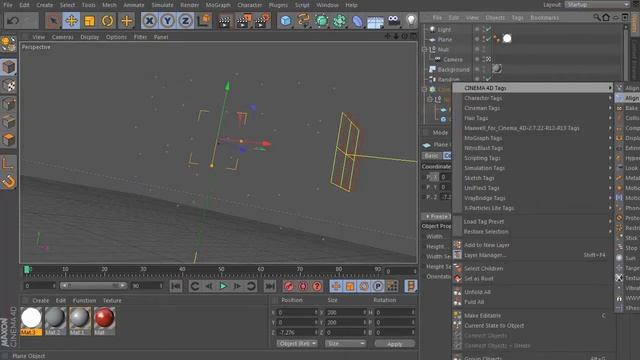
Task: Enable Texture mode checkerboard icon
Action: (9, 86)
